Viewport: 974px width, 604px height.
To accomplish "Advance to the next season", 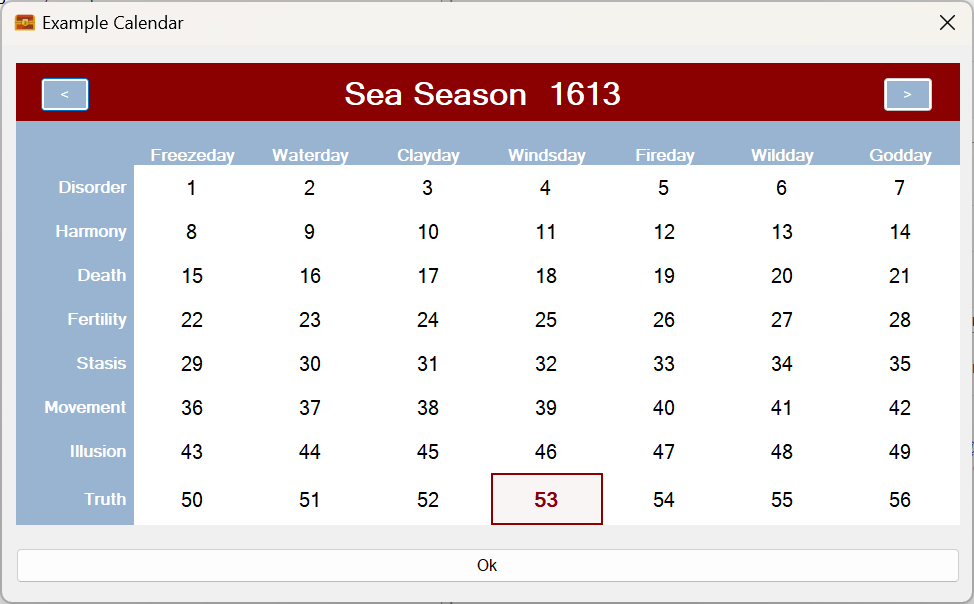I will pos(907,94).
